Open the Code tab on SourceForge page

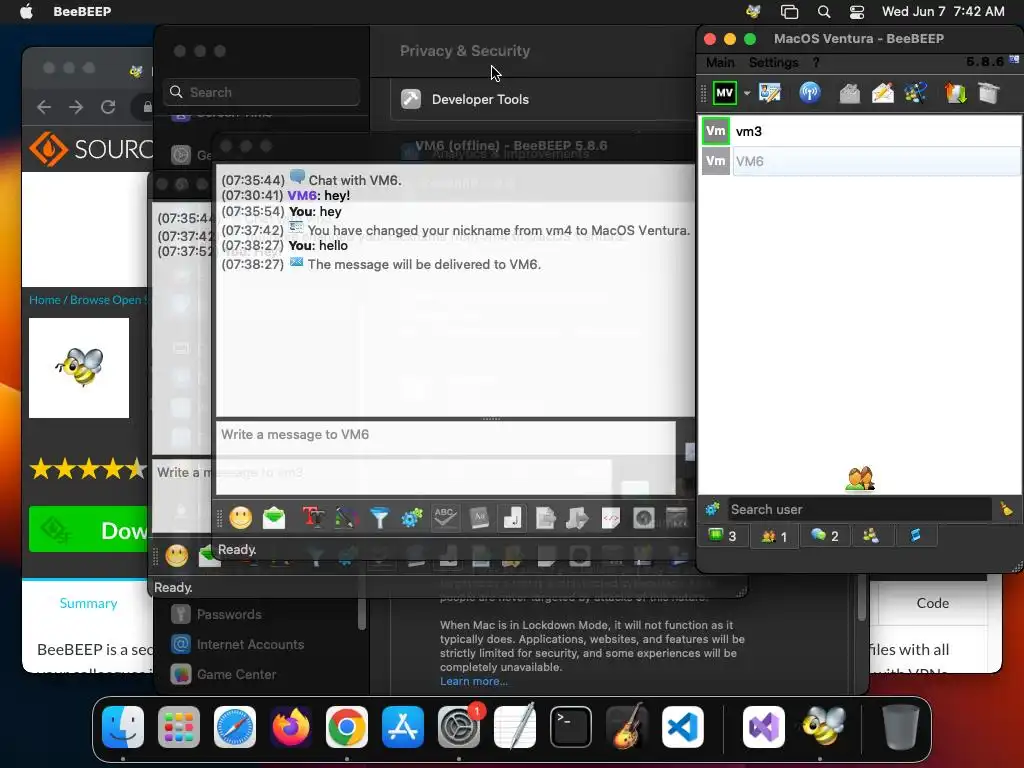click(x=933, y=603)
